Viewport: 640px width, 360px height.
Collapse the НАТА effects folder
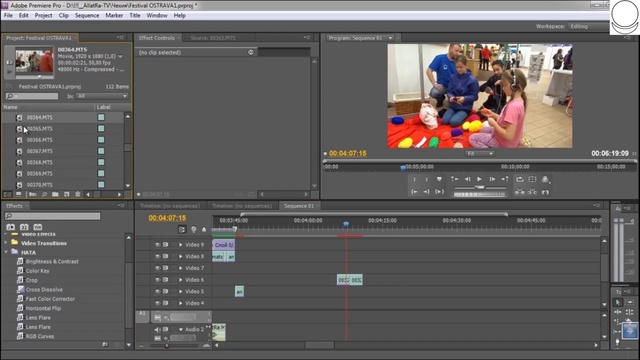(x=6, y=252)
